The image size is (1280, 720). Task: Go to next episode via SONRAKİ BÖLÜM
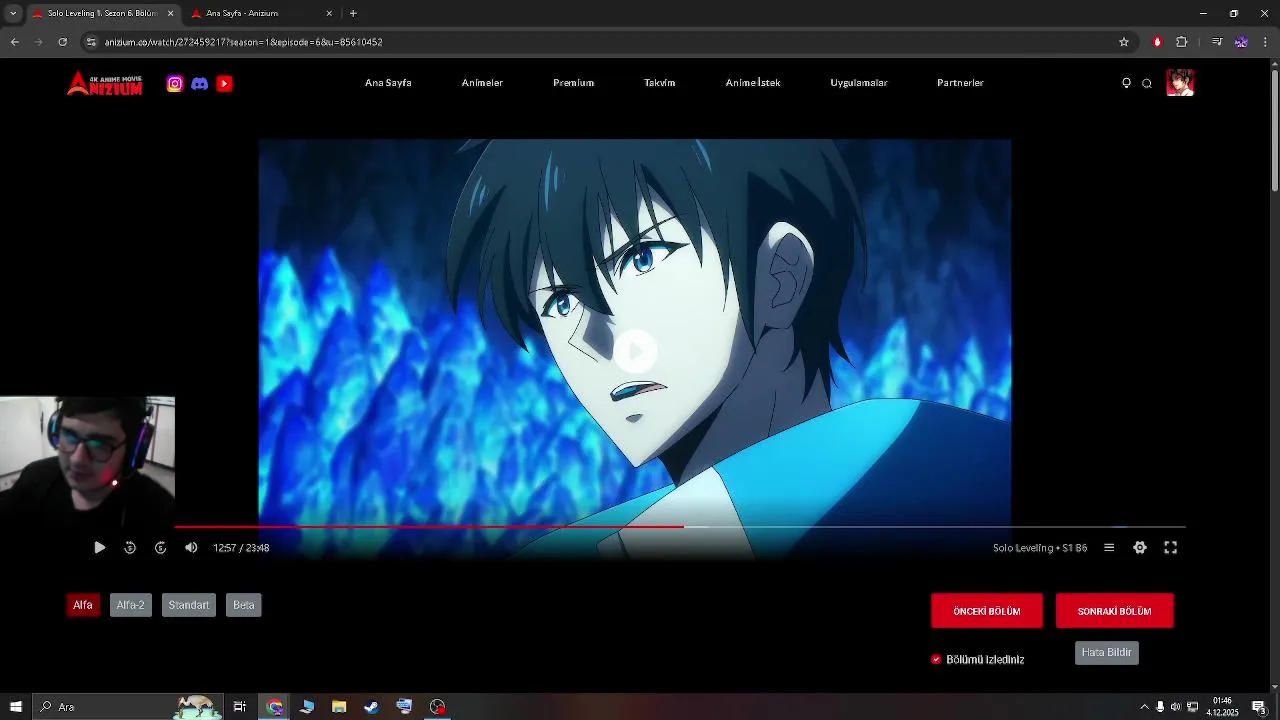1115,611
